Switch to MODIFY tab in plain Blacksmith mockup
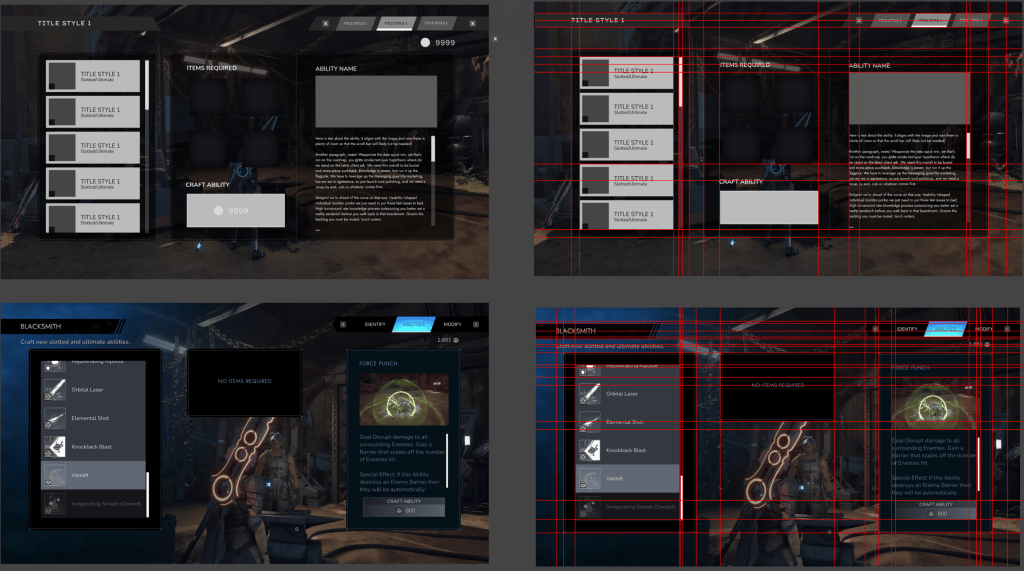1024x571 pixels. 453,324
